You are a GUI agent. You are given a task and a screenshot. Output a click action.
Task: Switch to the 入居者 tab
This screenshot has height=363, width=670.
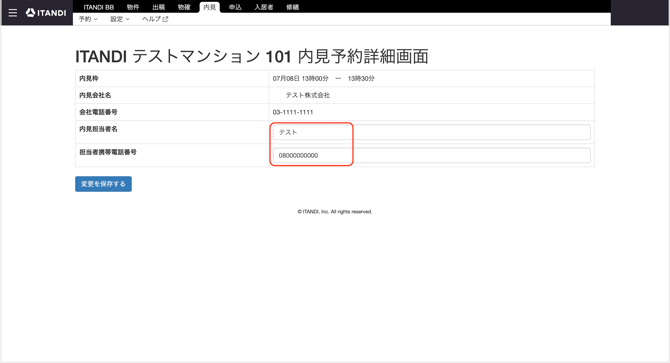coord(264,7)
